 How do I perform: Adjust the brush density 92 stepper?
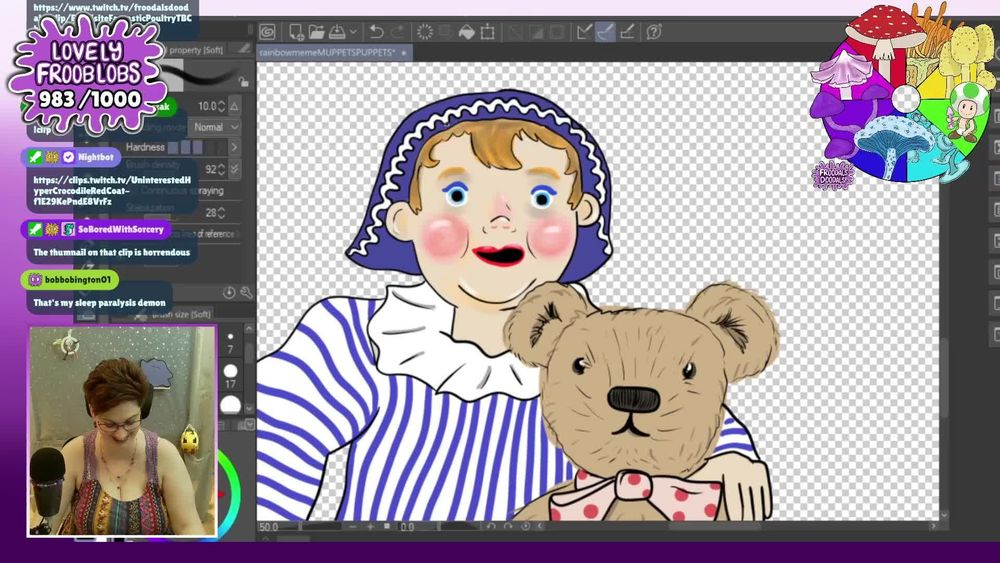221,169
